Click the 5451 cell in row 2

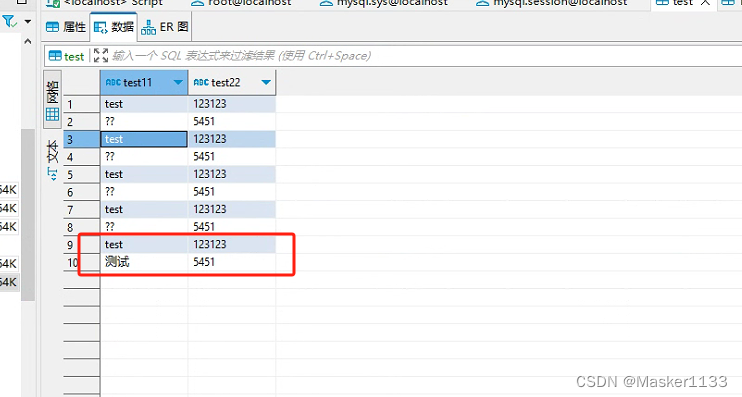[x=232, y=122]
